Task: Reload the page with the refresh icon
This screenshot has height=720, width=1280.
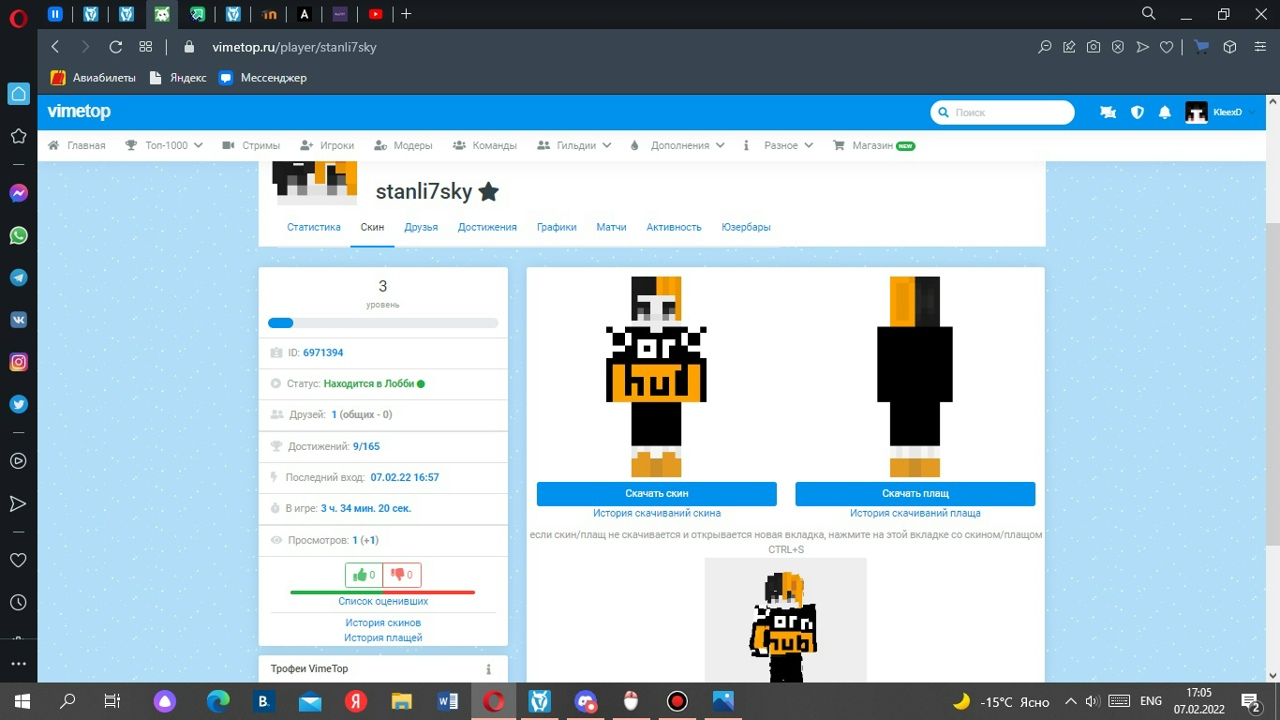Action: click(115, 47)
